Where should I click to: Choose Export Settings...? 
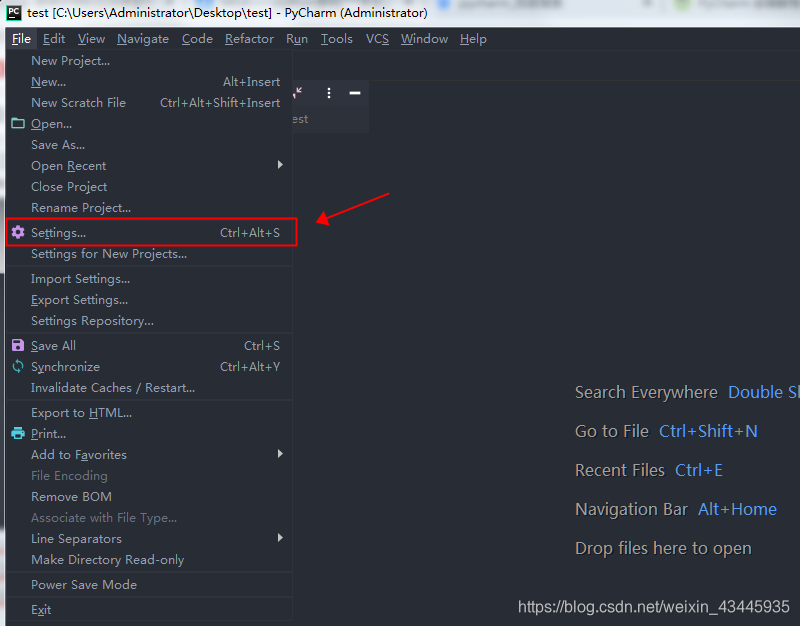pos(149,299)
